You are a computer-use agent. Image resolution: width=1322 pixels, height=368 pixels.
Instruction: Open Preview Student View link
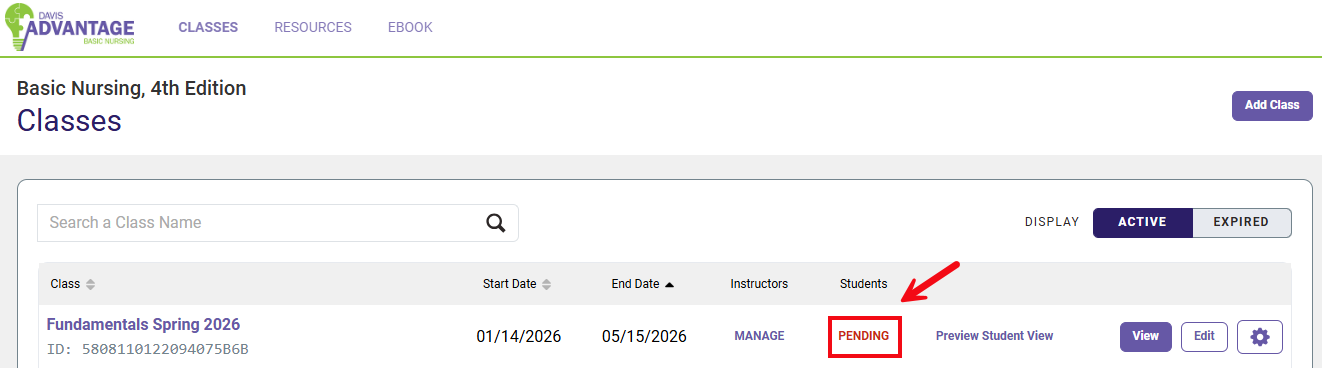[994, 336]
